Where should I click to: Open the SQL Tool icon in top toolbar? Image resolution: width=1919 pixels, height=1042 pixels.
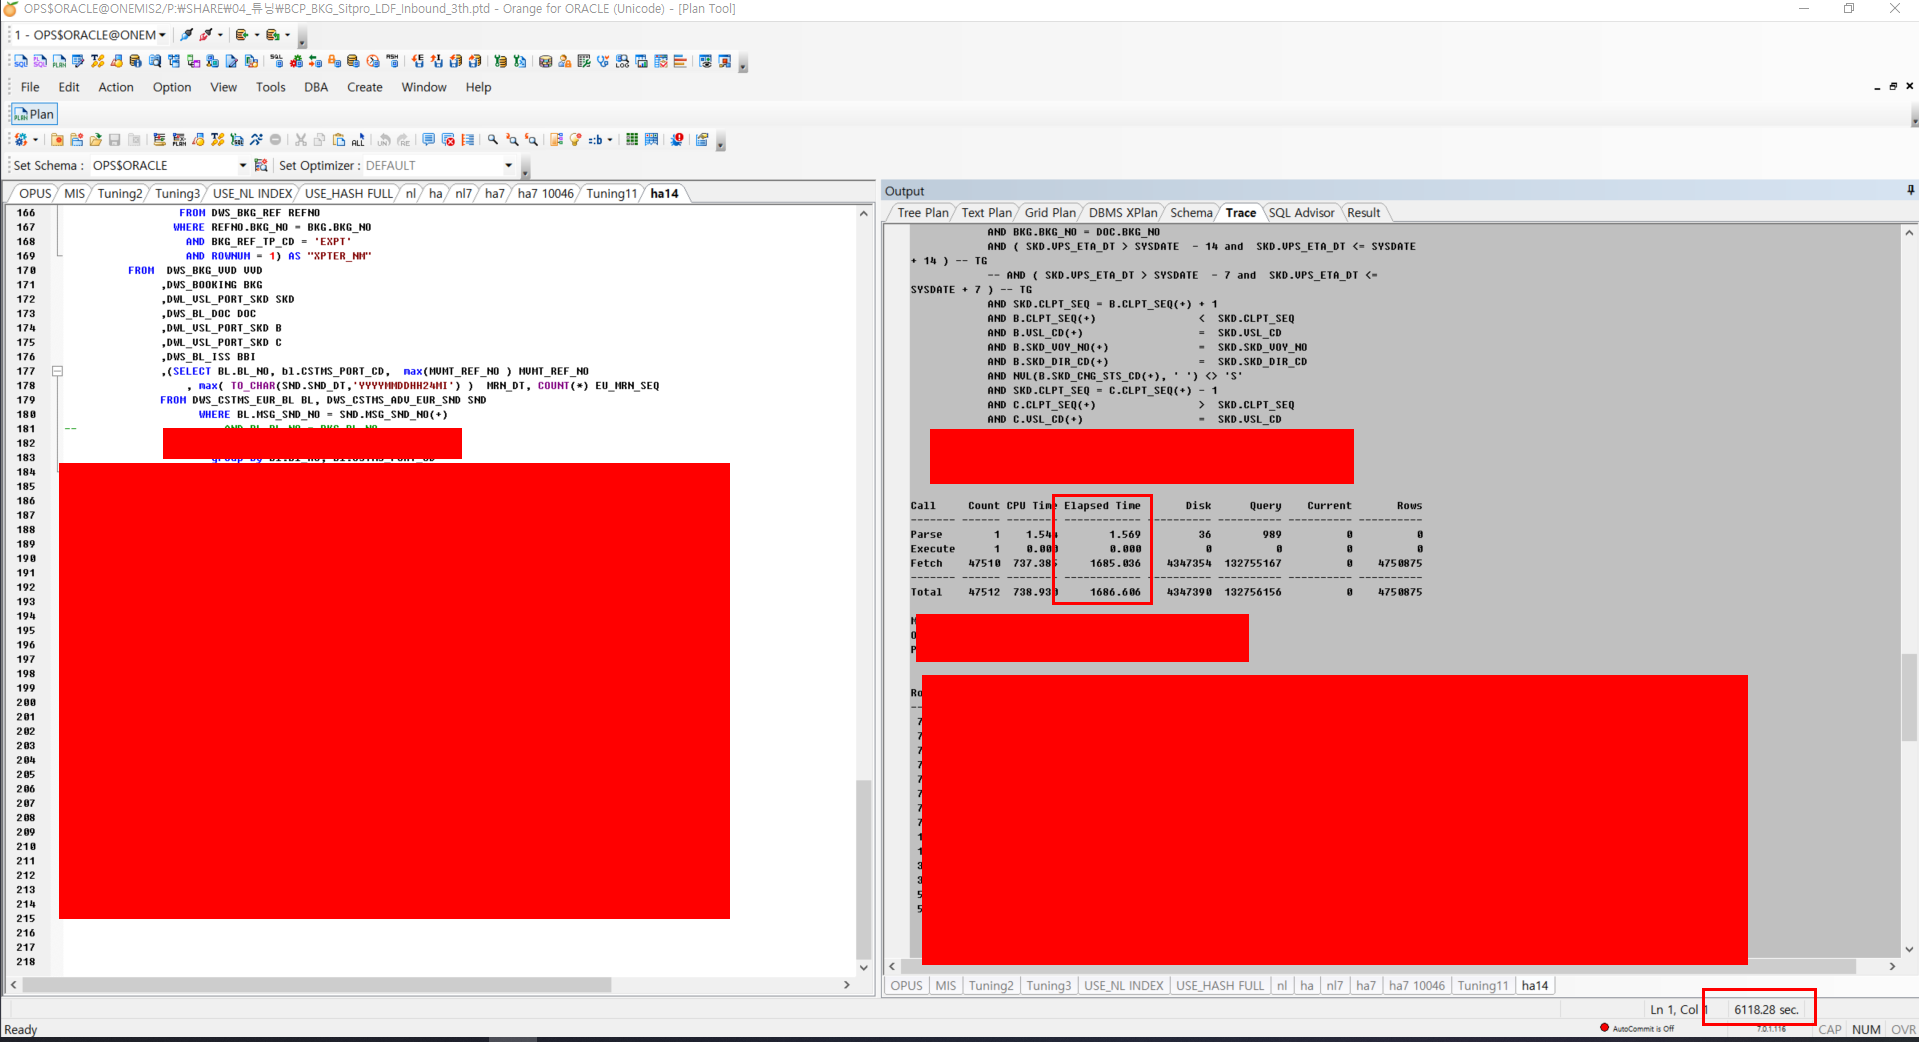21,62
